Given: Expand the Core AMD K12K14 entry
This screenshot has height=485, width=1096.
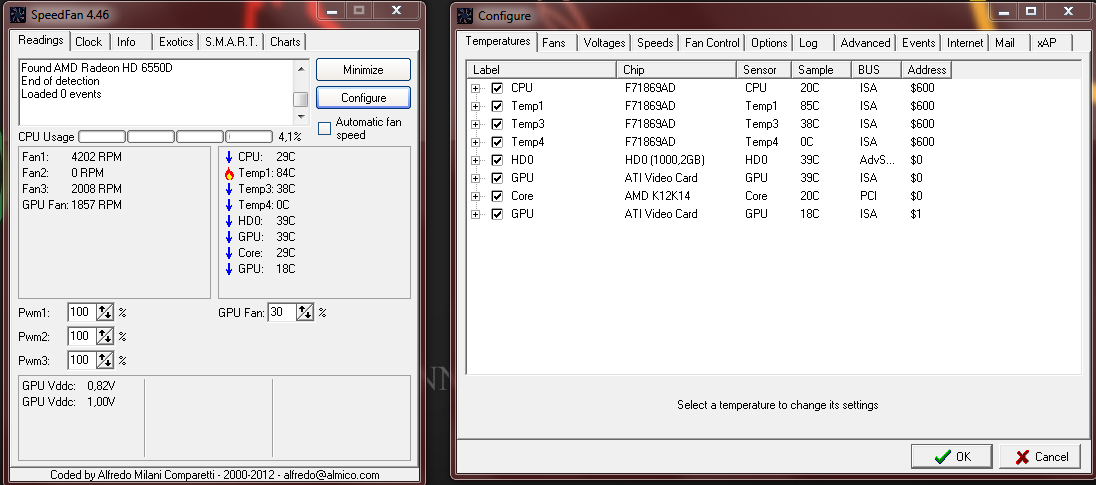Looking at the screenshot, I should (x=476, y=196).
